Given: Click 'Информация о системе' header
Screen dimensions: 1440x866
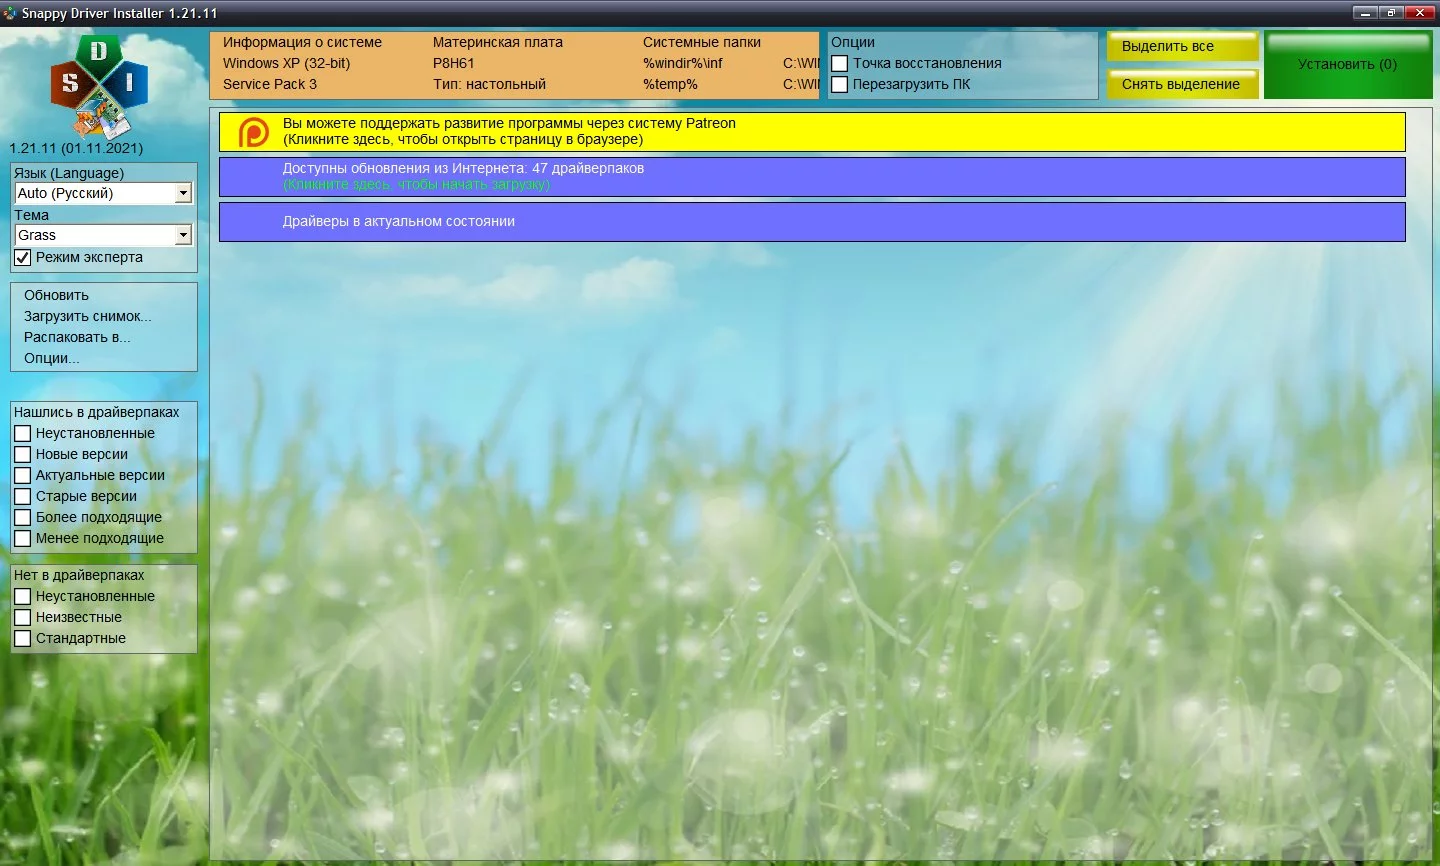Looking at the screenshot, I should click(x=302, y=42).
